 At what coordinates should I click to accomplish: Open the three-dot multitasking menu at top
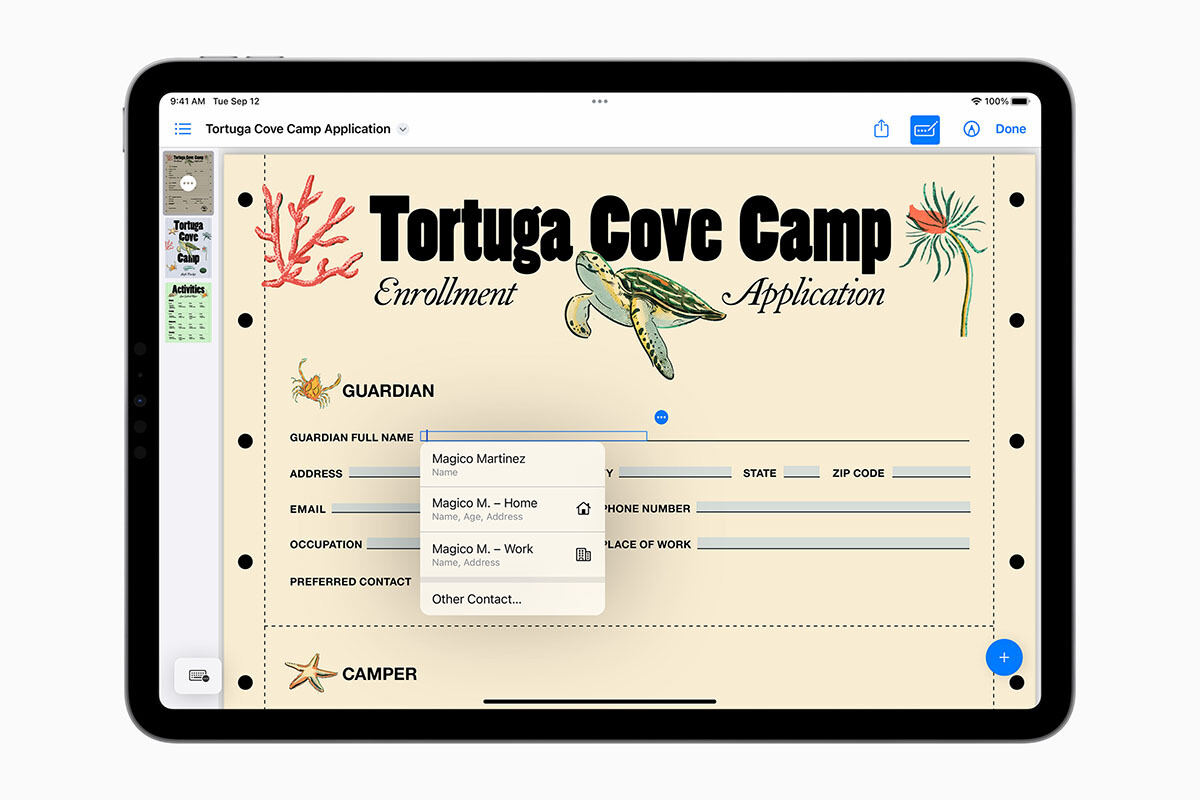pos(600,101)
